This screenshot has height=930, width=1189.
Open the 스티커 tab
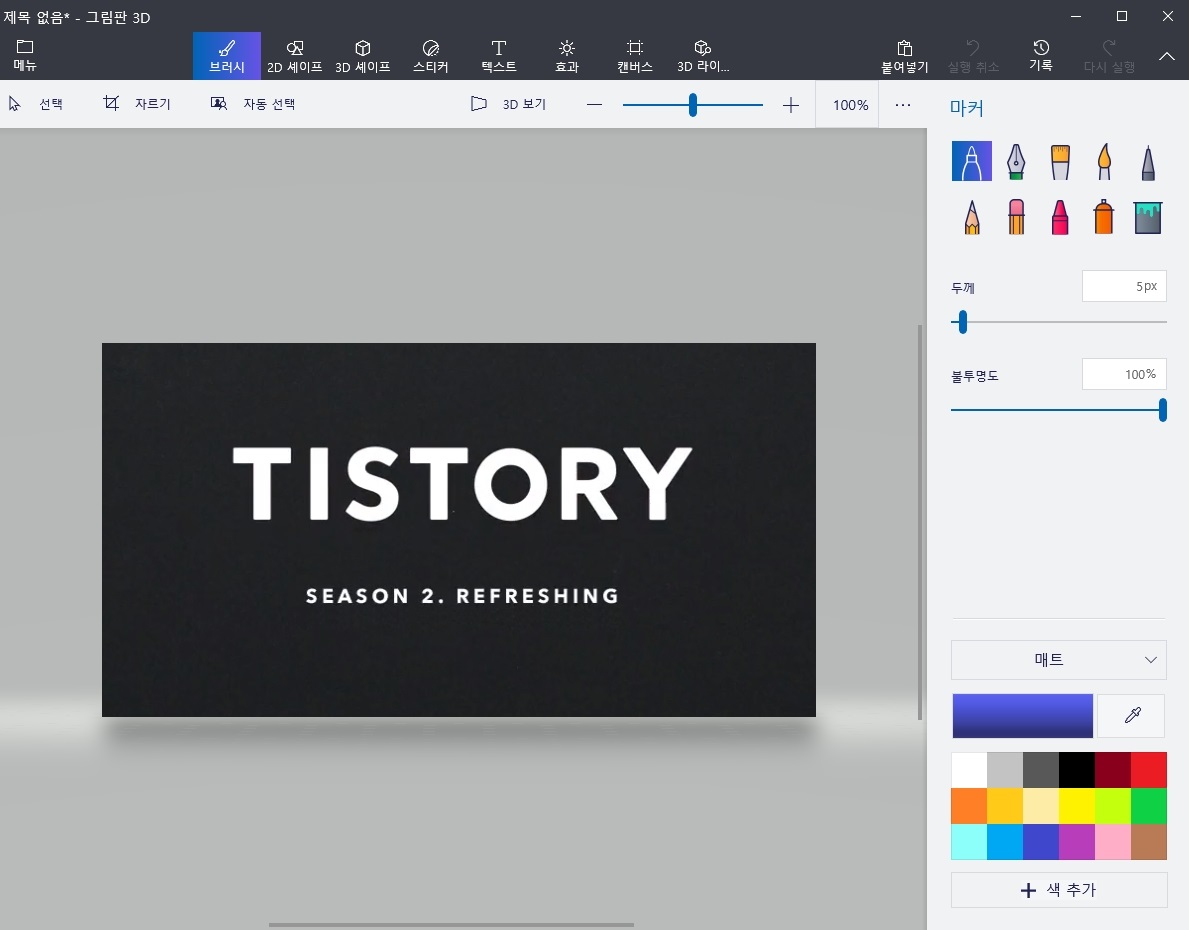click(431, 56)
